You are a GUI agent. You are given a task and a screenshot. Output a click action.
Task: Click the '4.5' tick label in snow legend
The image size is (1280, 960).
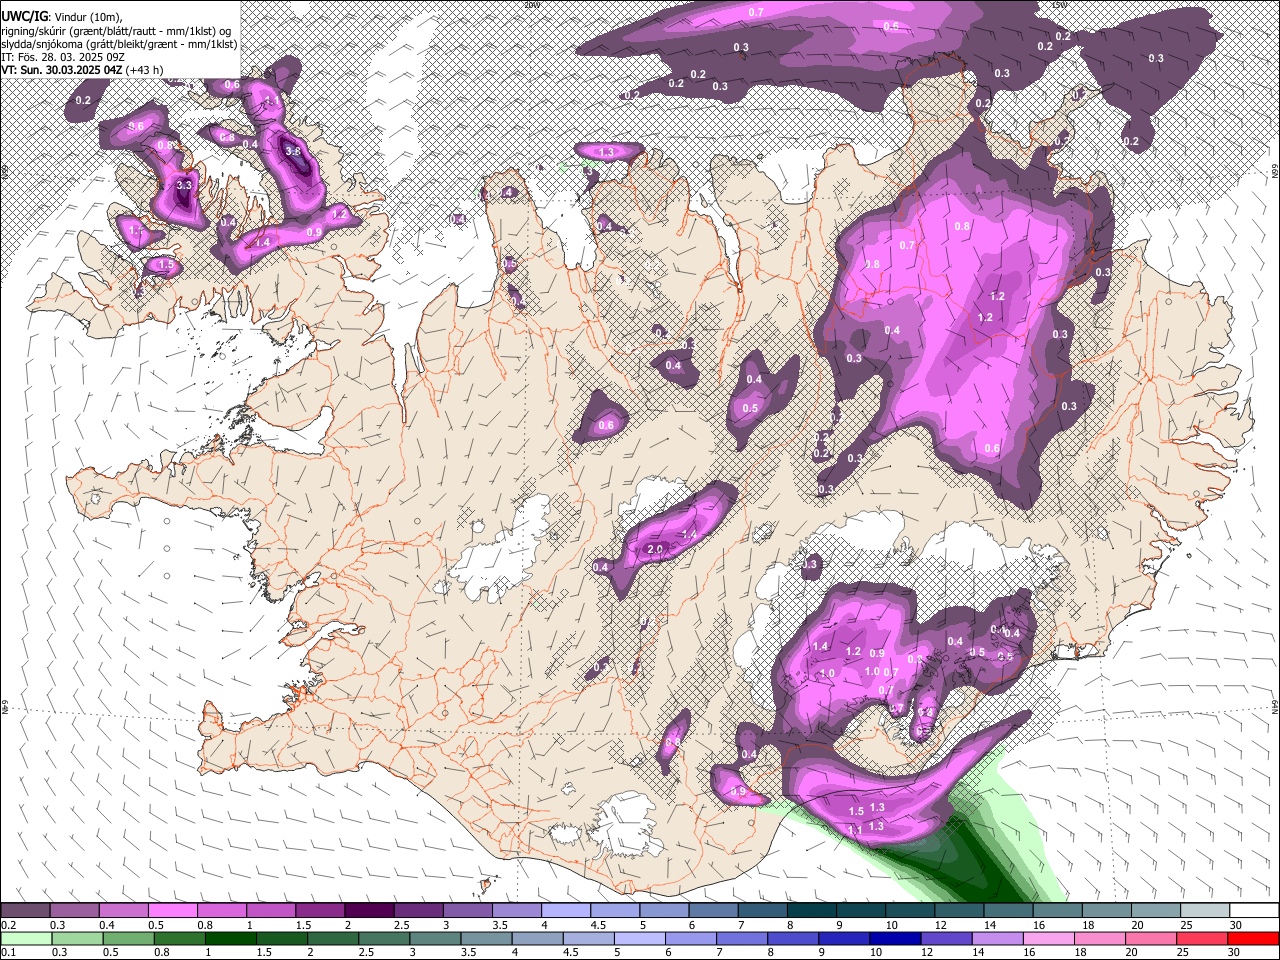(x=597, y=925)
